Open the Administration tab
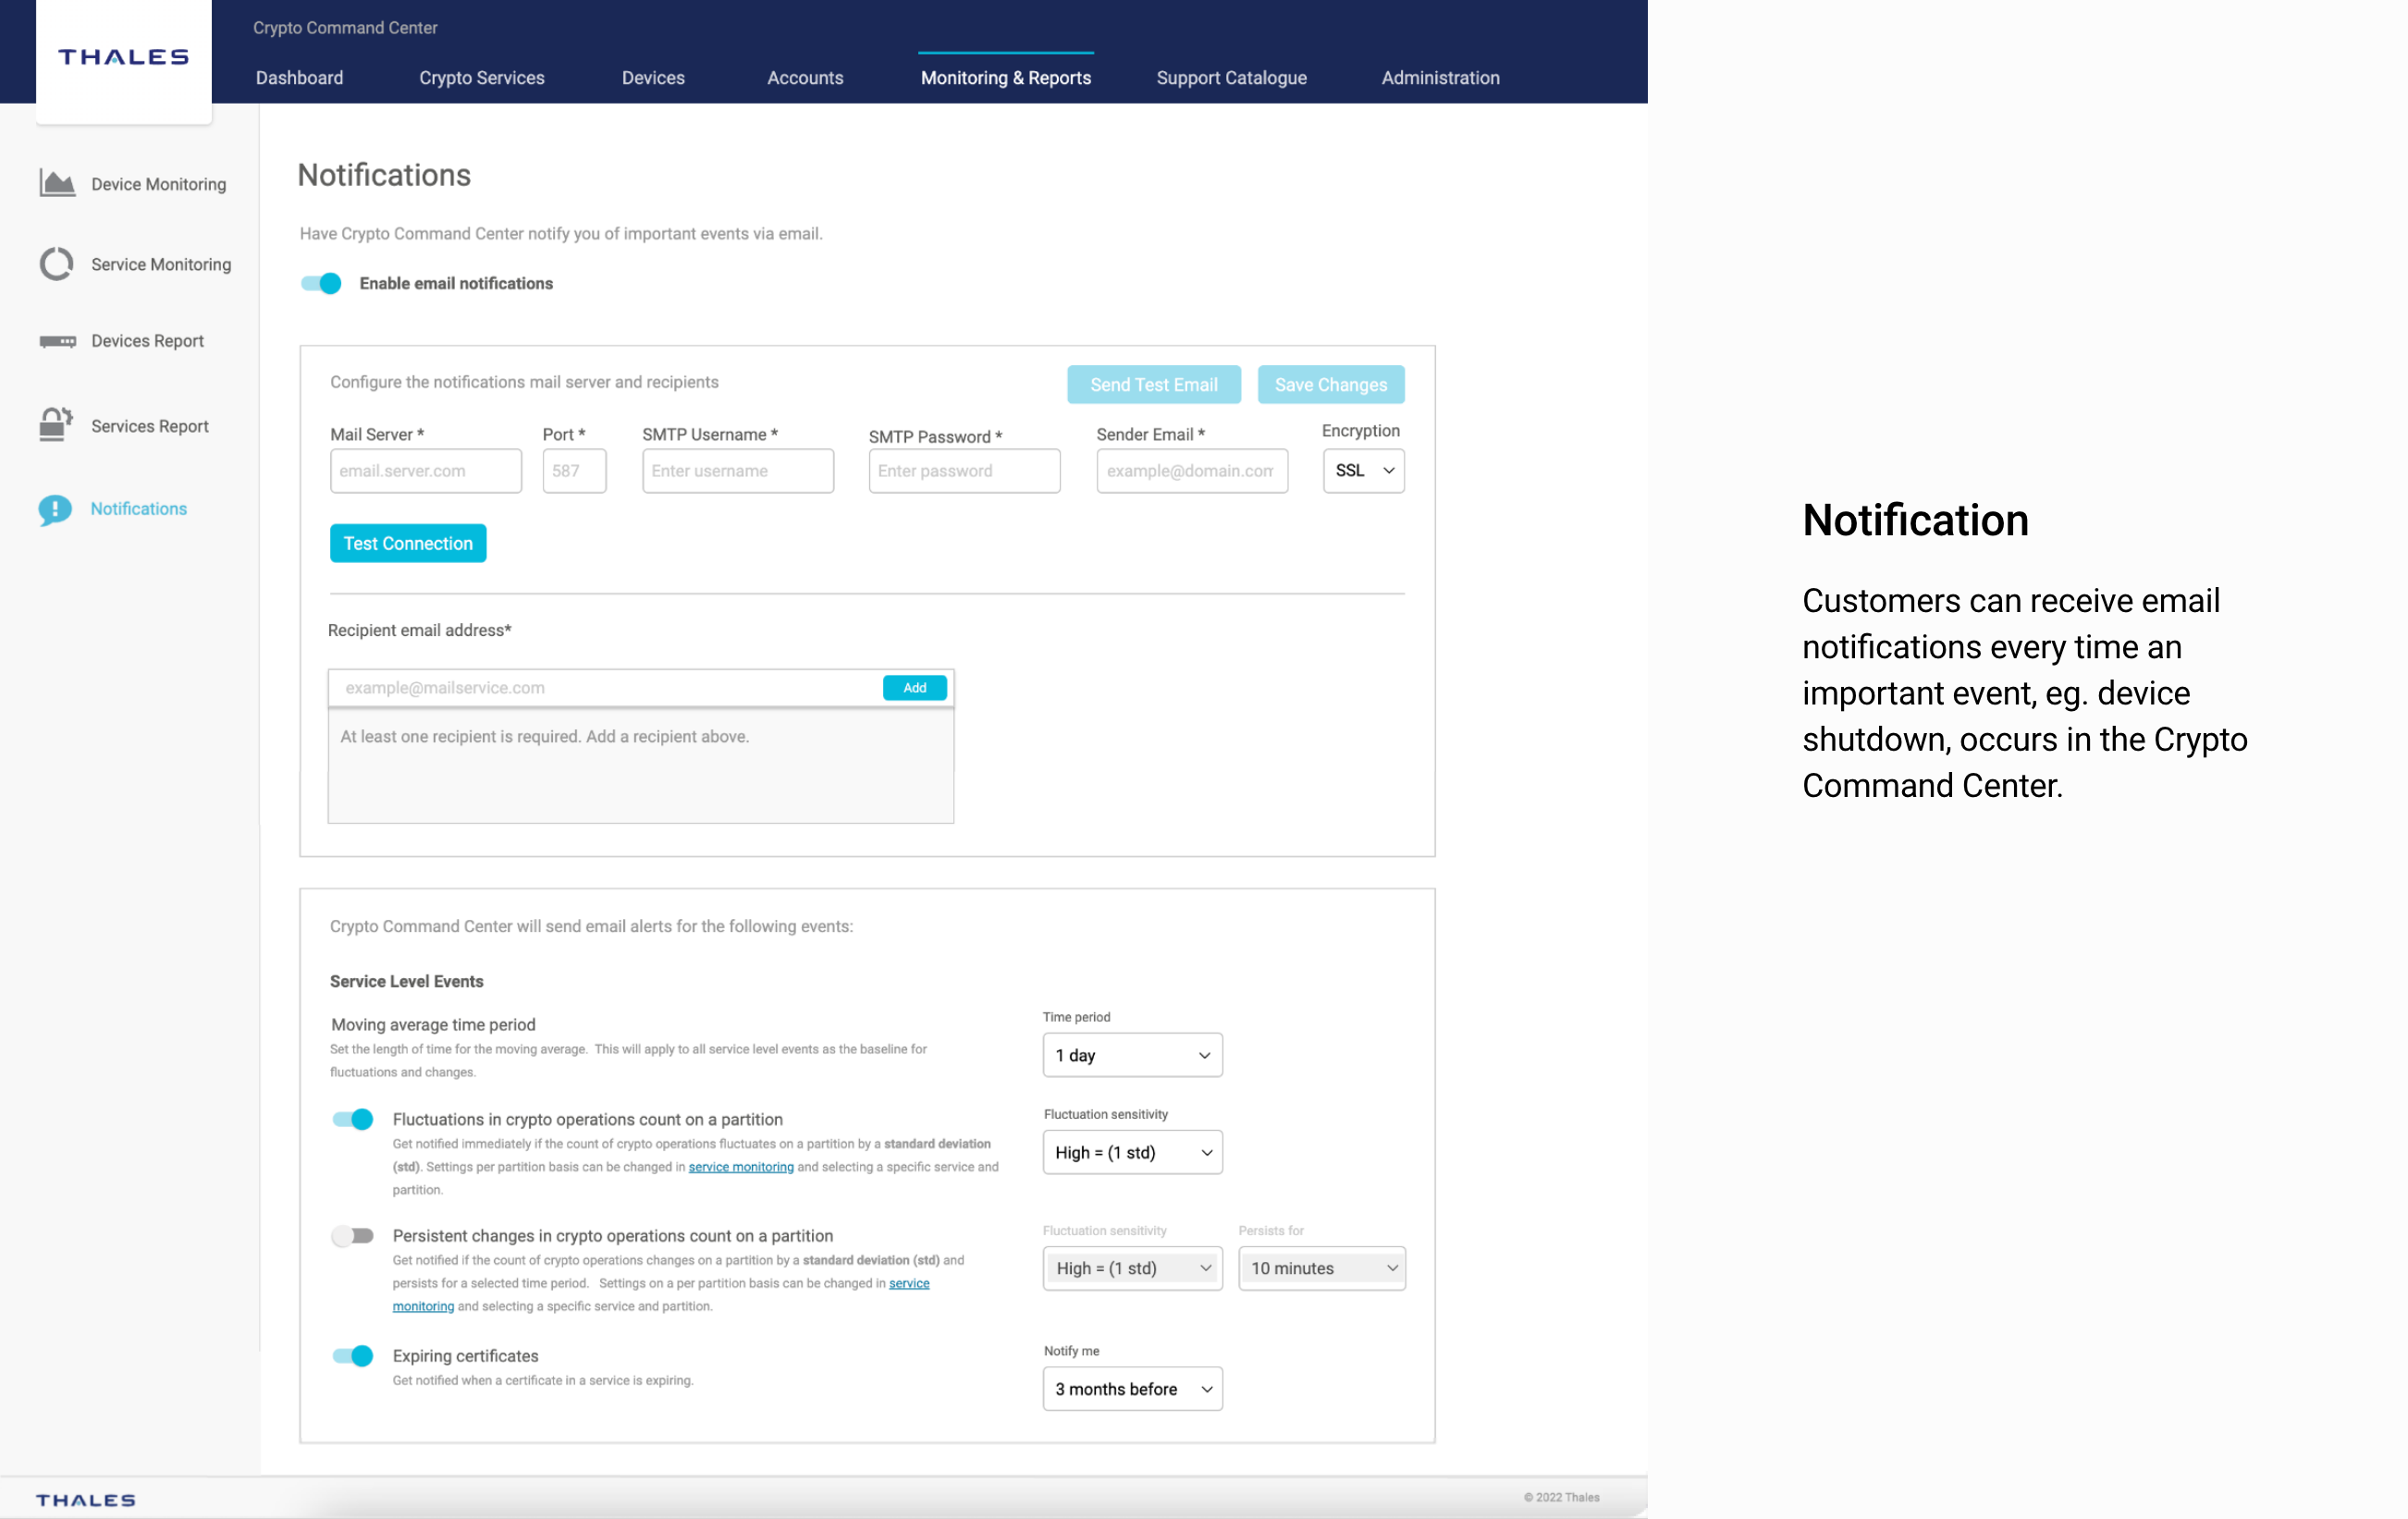Image resolution: width=2408 pixels, height=1519 pixels. point(1440,78)
